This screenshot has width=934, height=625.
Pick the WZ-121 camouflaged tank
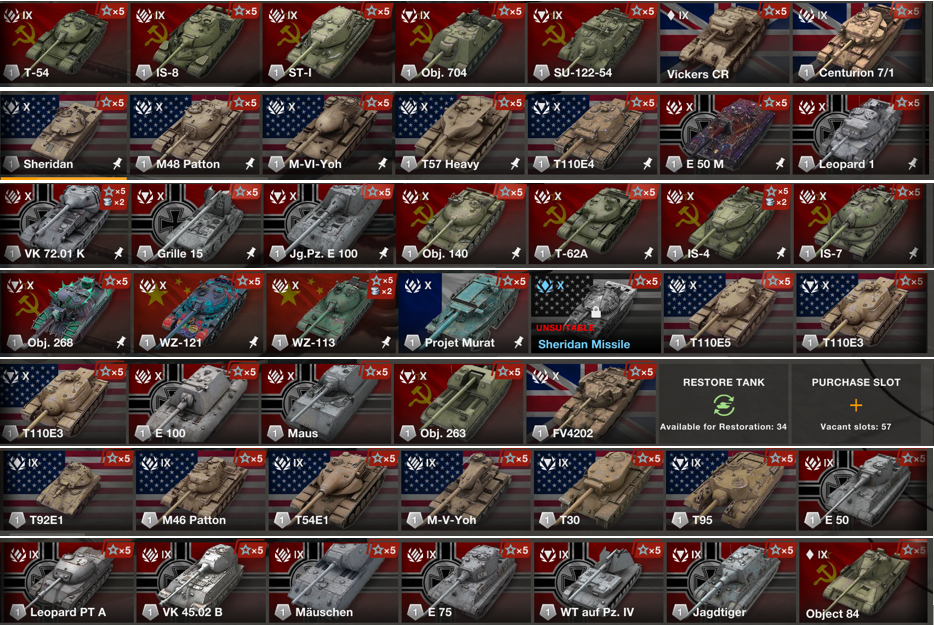[198, 313]
